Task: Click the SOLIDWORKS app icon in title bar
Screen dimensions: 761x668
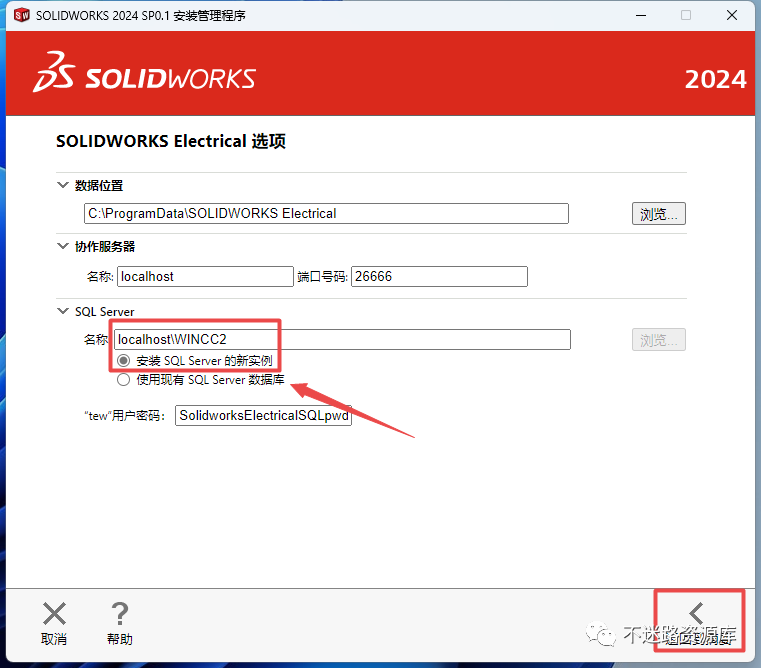Action: pos(22,16)
